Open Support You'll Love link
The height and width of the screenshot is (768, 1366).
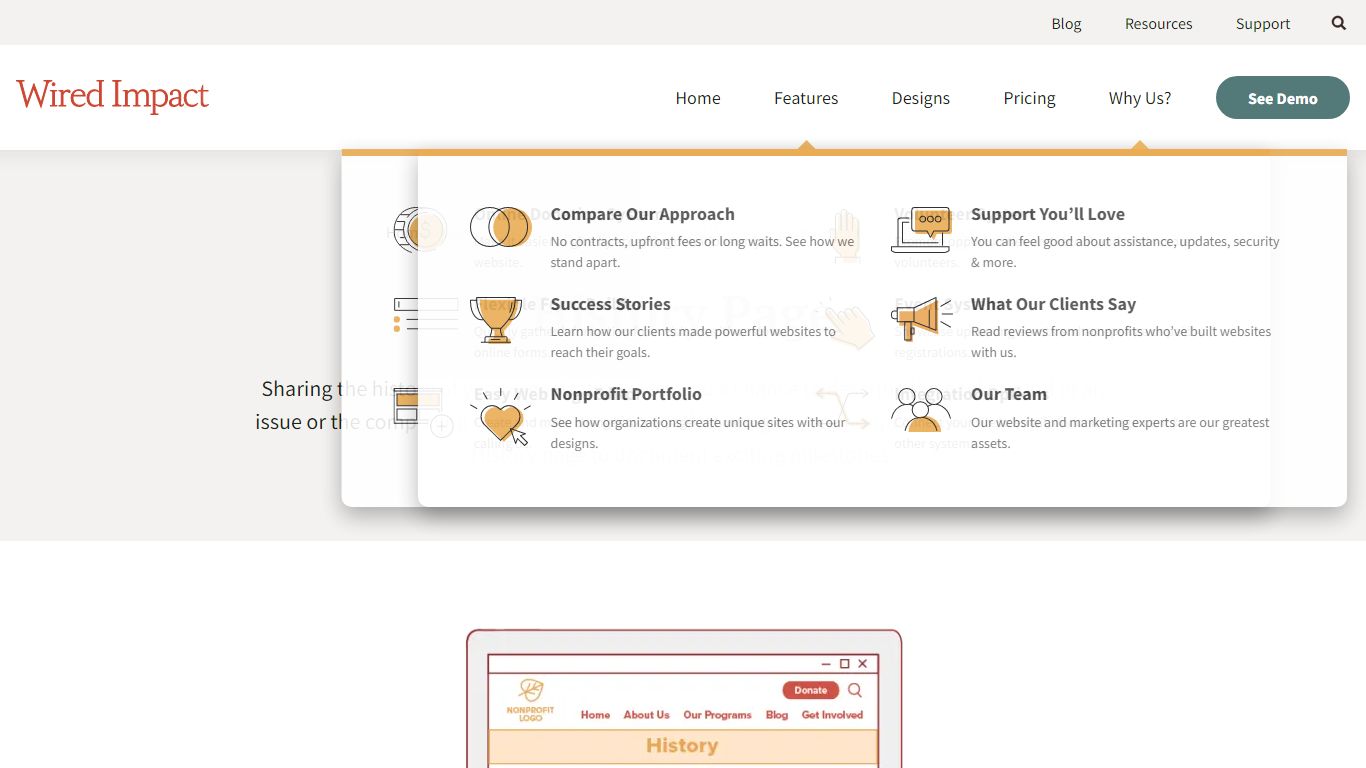1048,214
